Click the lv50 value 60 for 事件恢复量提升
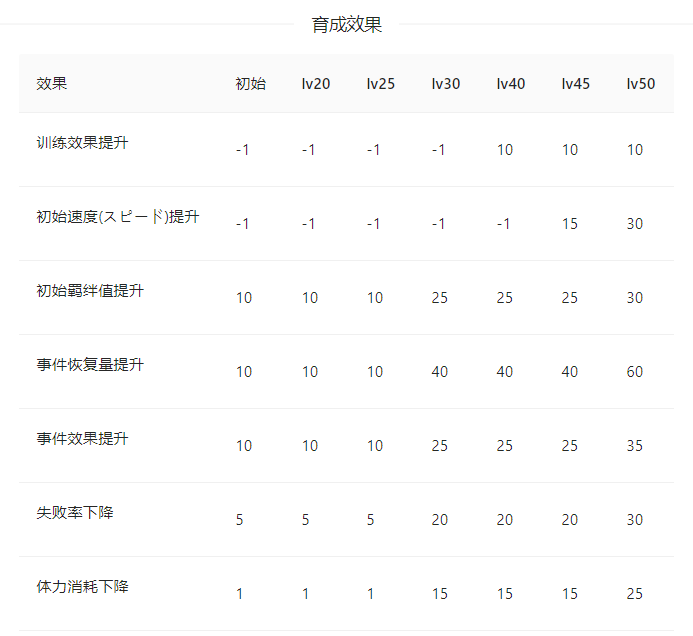Screen dimensions: 693x636 click(x=635, y=372)
